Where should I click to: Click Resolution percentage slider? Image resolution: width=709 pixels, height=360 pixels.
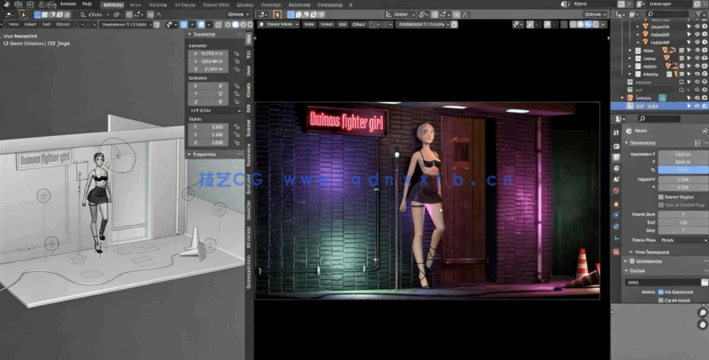click(683, 170)
